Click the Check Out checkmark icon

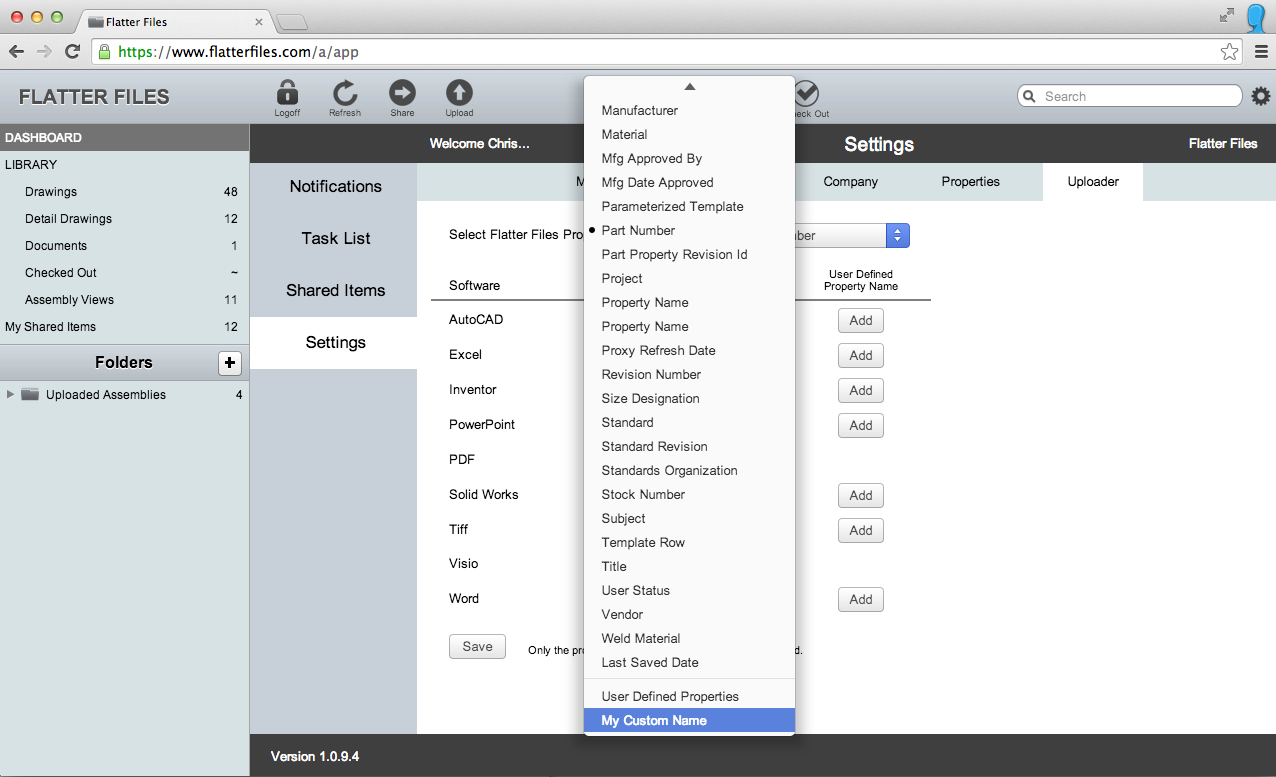coord(806,93)
